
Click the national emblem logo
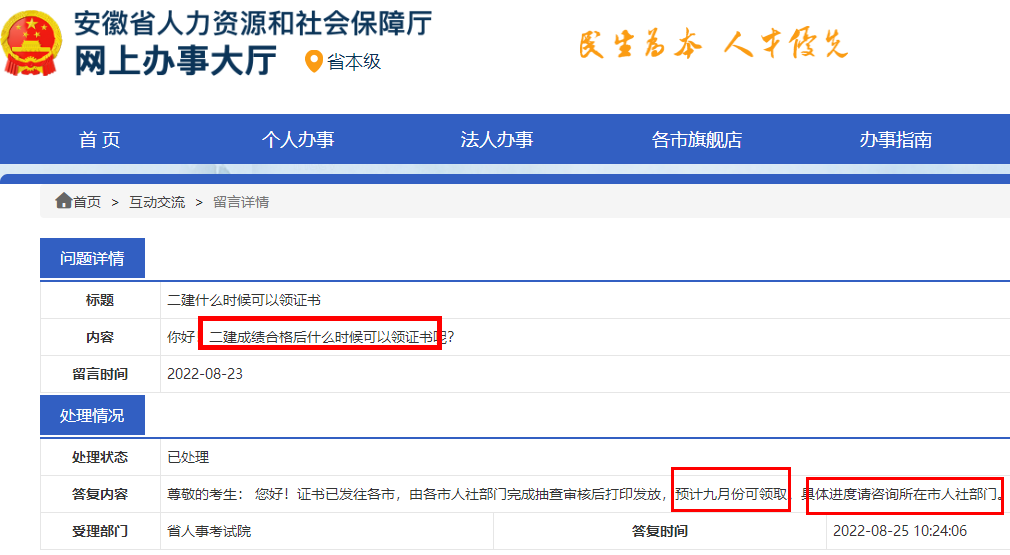click(32, 42)
